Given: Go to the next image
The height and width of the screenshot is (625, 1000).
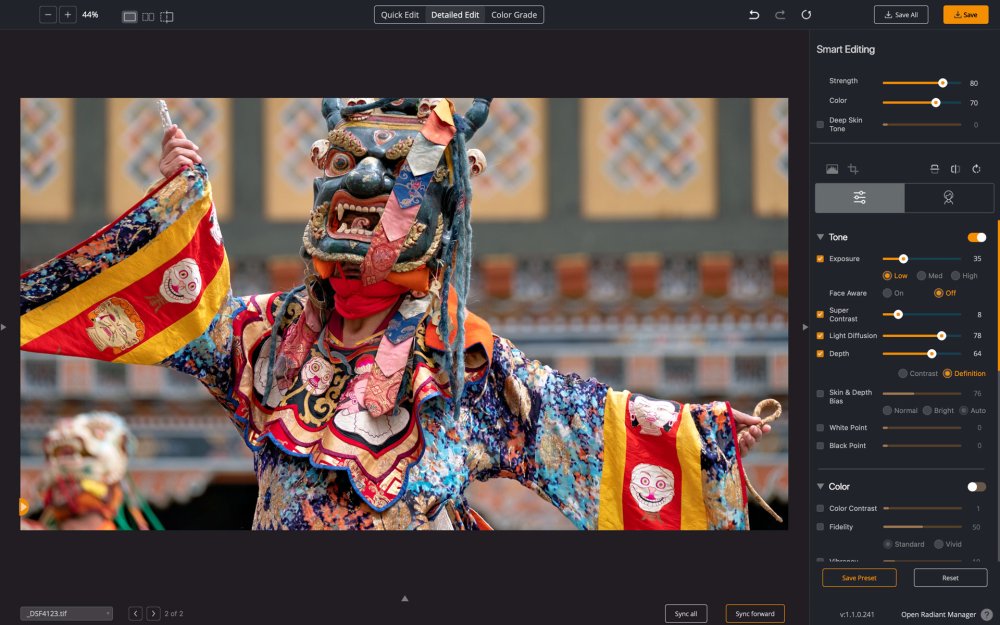Looking at the screenshot, I should pos(153,614).
